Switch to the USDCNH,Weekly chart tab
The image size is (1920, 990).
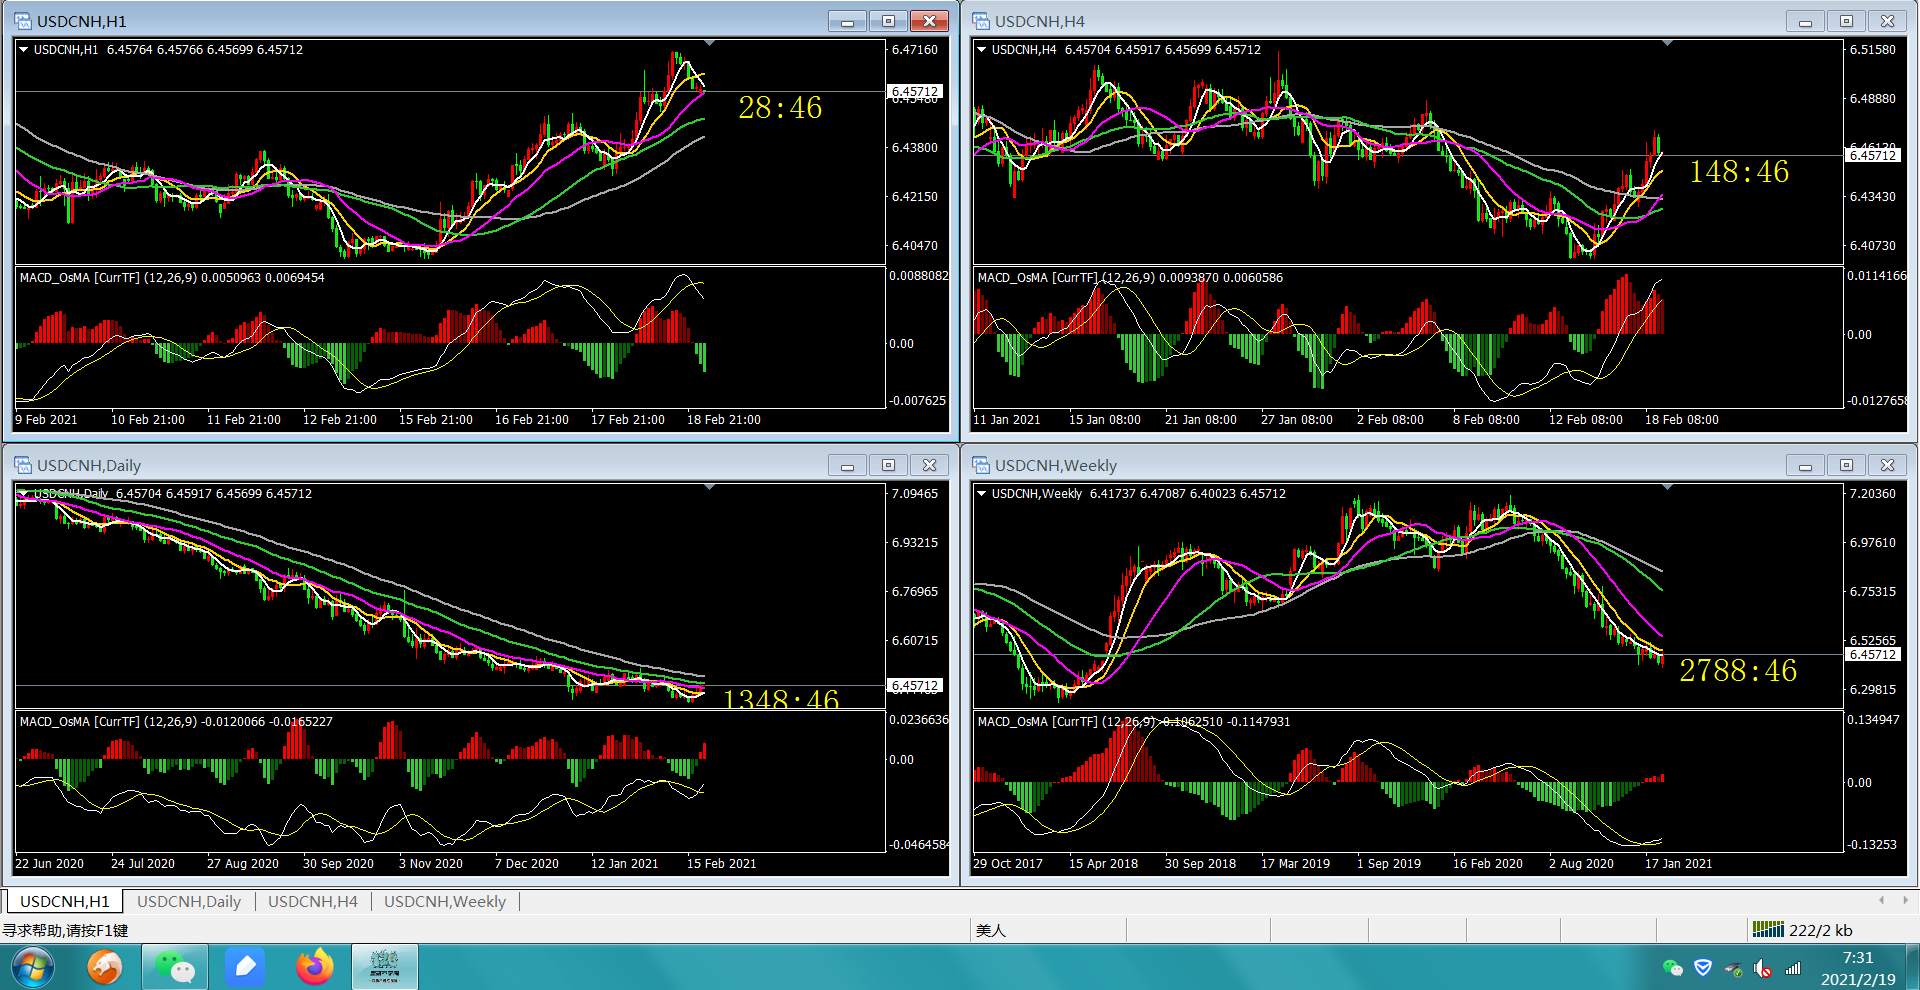pos(445,901)
